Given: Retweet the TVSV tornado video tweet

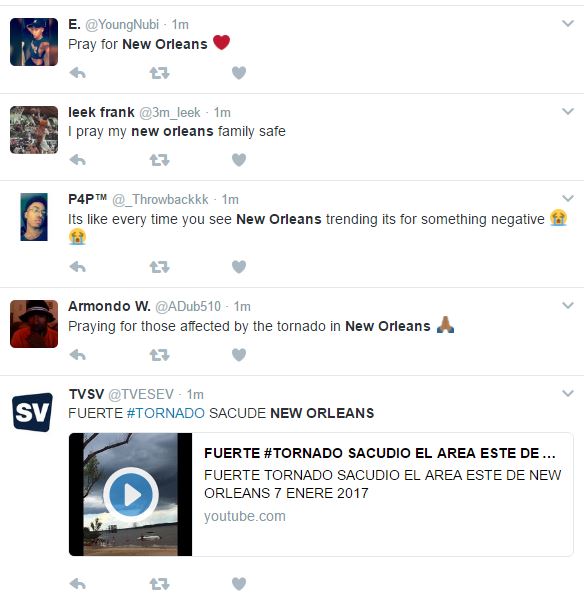Looking at the screenshot, I should (x=159, y=584).
